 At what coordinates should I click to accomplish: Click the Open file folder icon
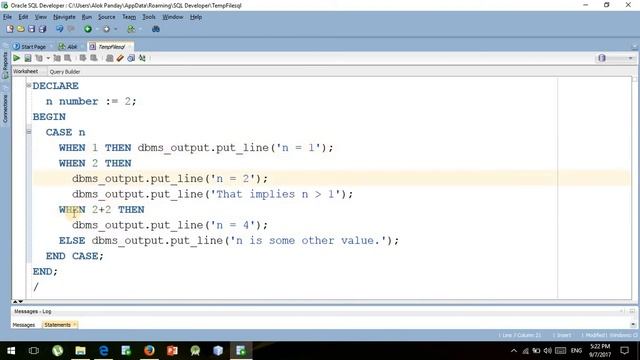pyautogui.click(x=20, y=29)
